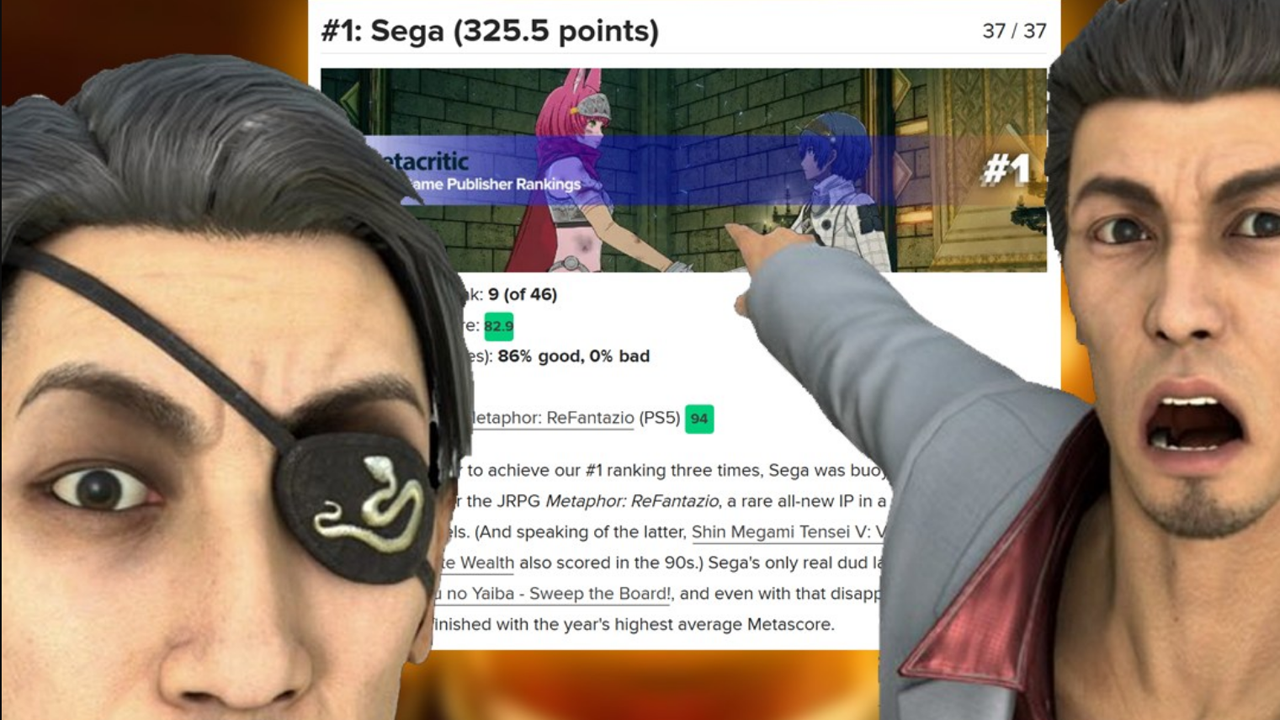Open the Shin Megami Tensei V link
This screenshot has width=1280, height=720.
click(786, 532)
